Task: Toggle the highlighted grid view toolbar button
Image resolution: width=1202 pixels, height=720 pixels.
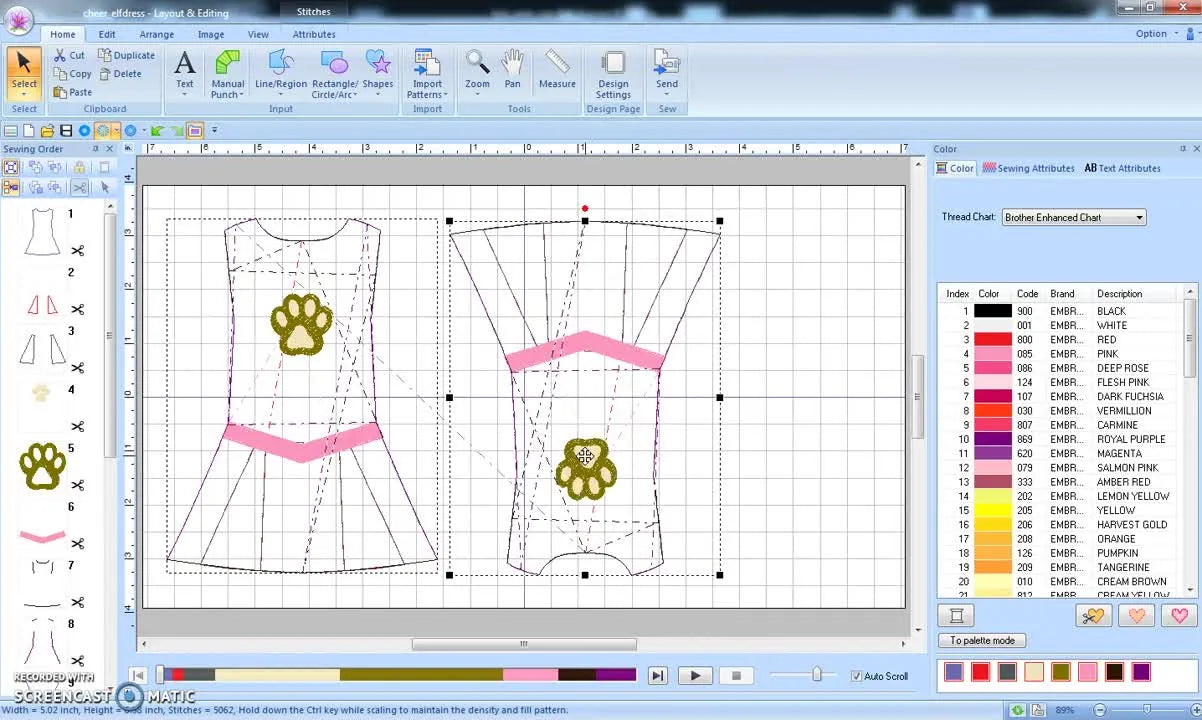Action: pos(103,131)
